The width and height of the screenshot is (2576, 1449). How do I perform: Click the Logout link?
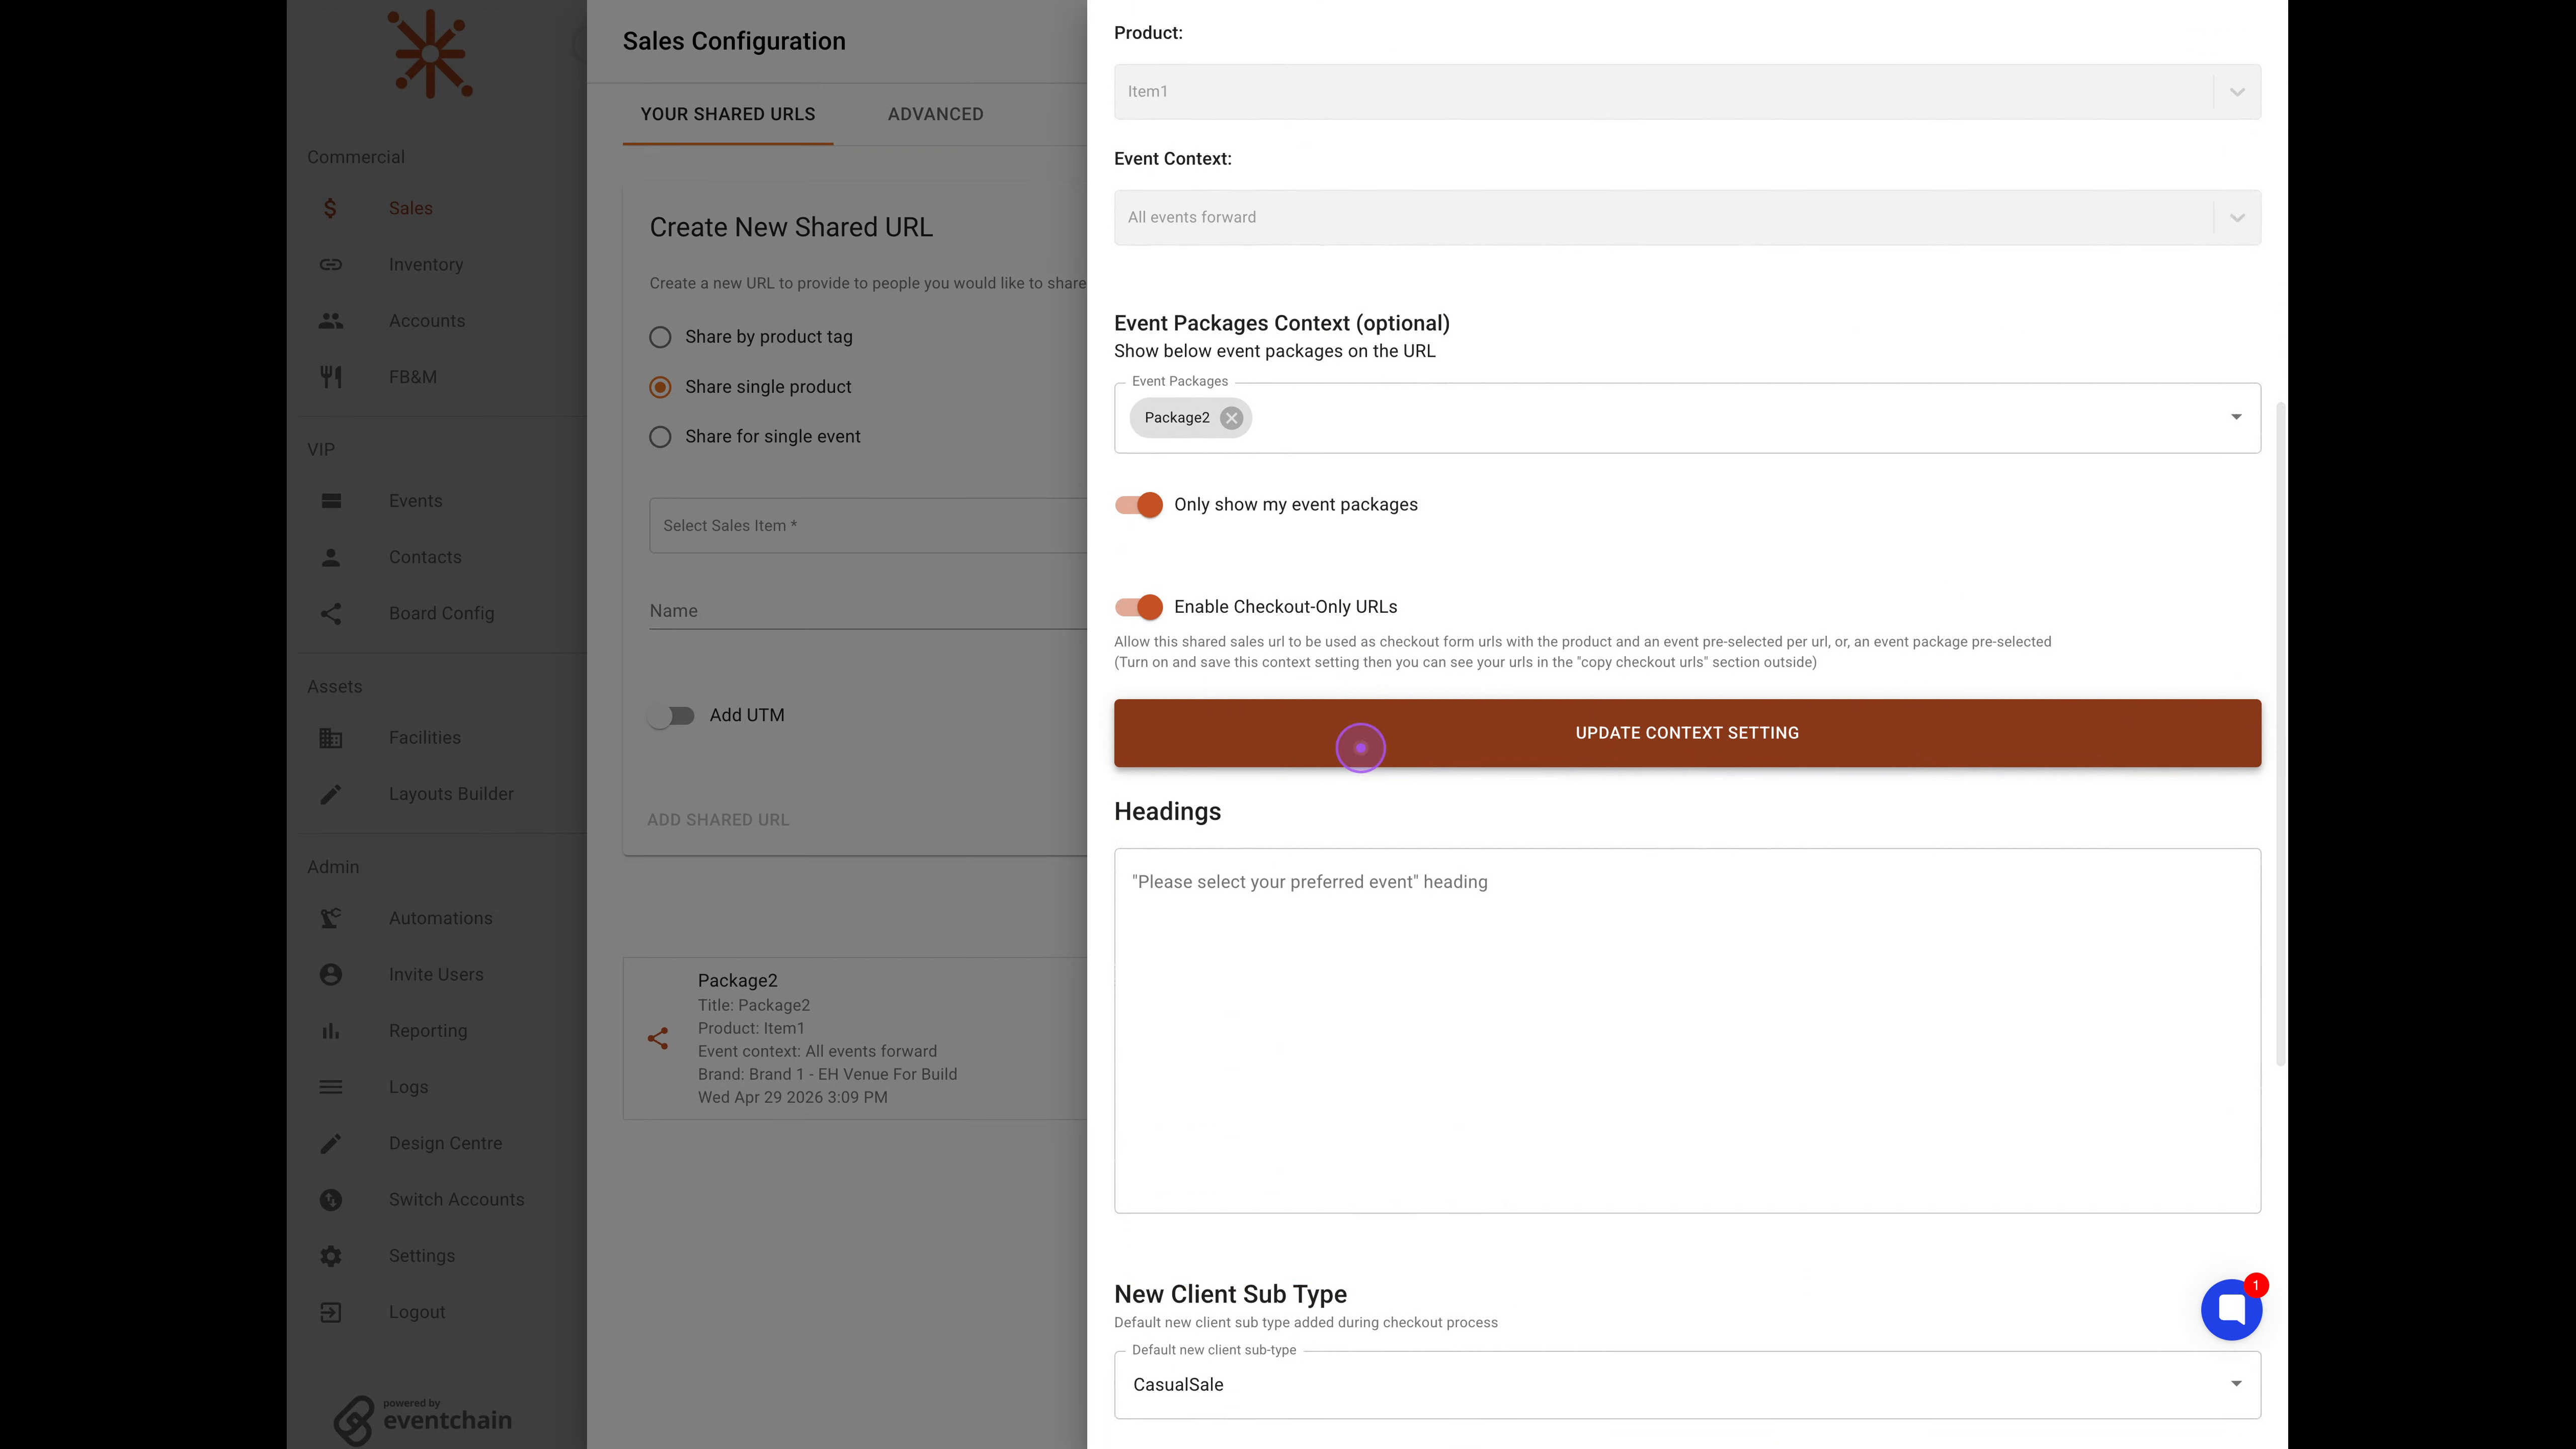point(417,1312)
